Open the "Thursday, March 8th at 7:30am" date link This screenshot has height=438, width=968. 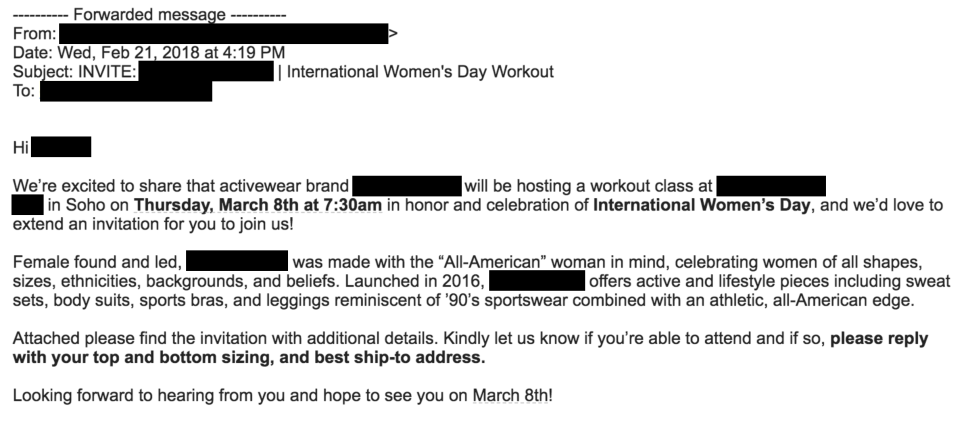(x=257, y=205)
